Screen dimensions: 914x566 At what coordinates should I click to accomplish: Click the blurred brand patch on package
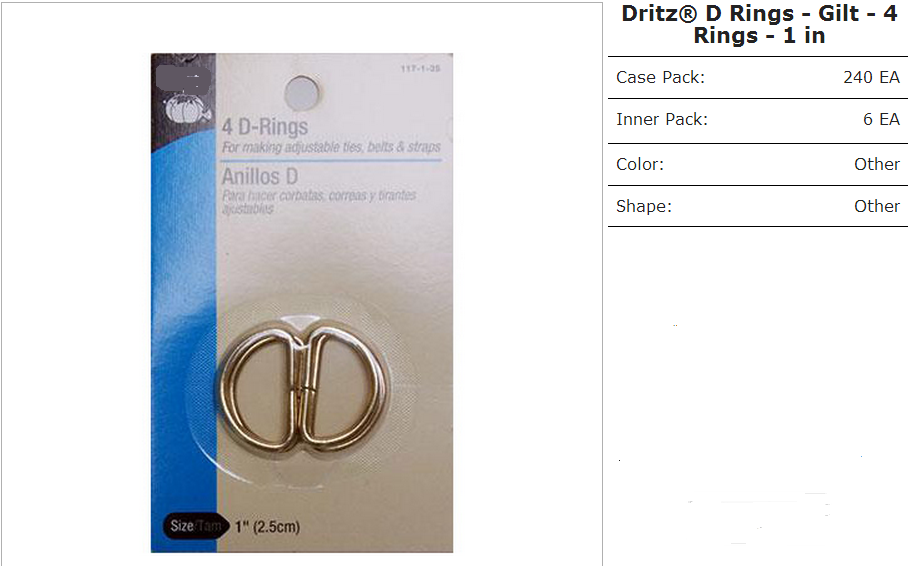[183, 79]
